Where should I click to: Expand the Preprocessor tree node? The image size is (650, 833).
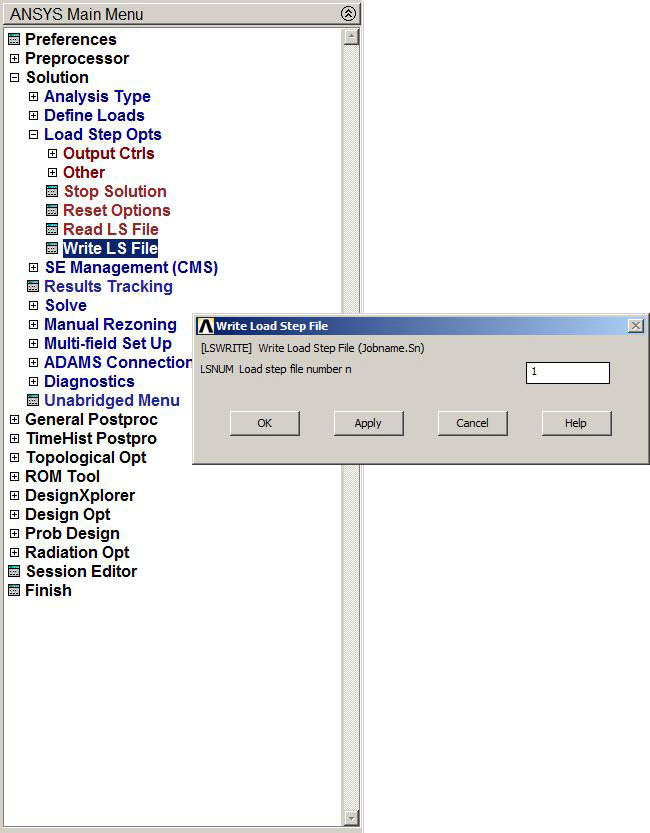14,59
